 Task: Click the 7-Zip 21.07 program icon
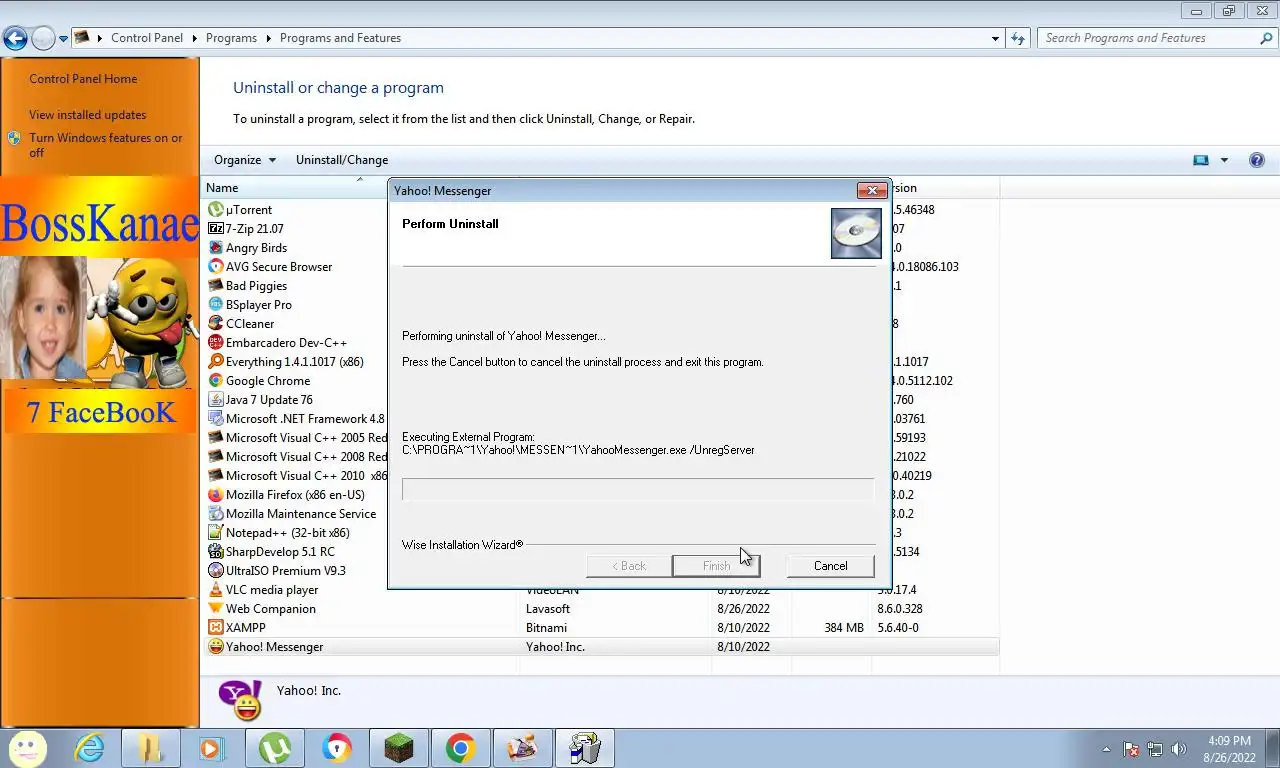[215, 229]
